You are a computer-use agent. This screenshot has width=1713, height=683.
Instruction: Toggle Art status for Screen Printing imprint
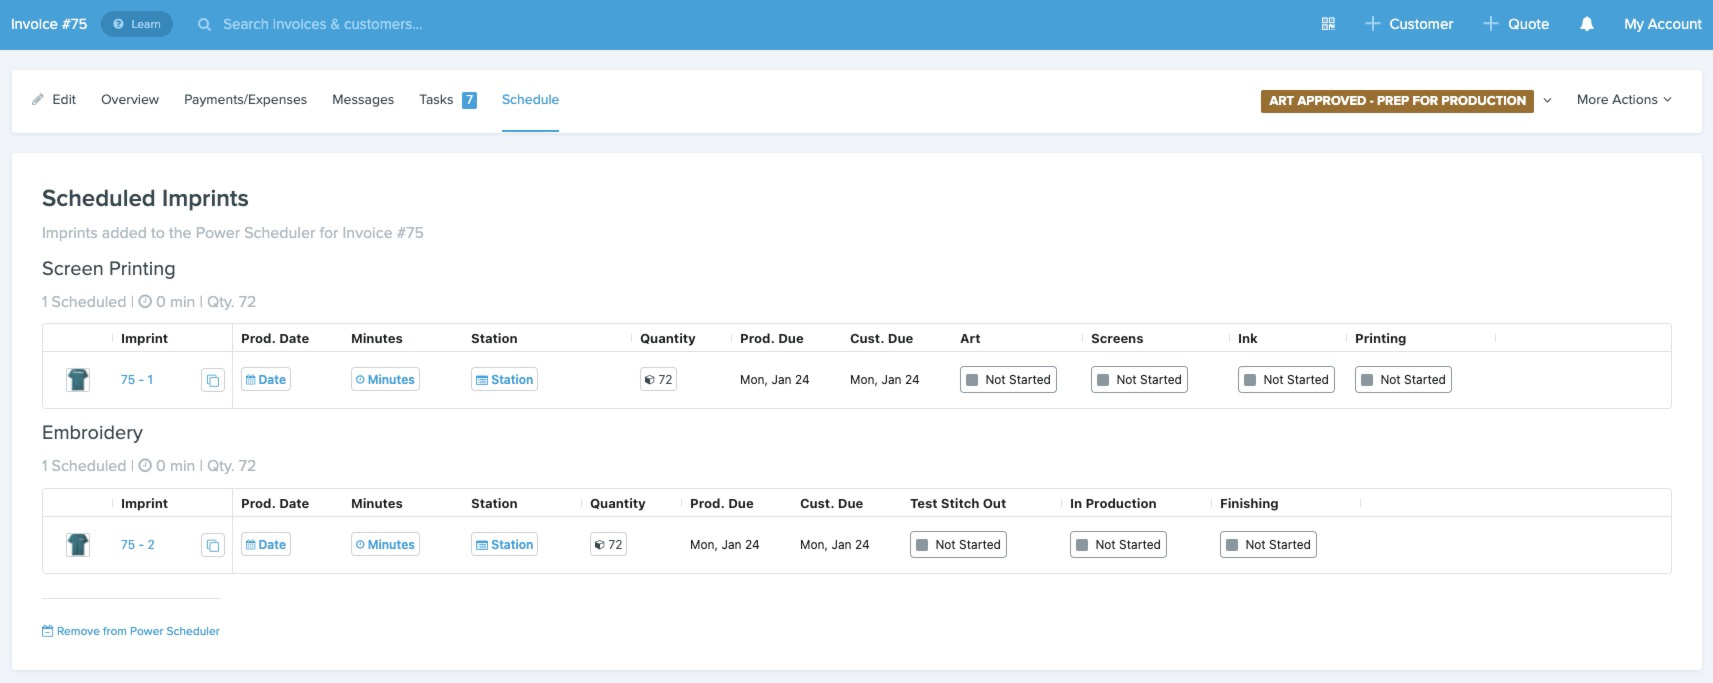[x=1008, y=380]
